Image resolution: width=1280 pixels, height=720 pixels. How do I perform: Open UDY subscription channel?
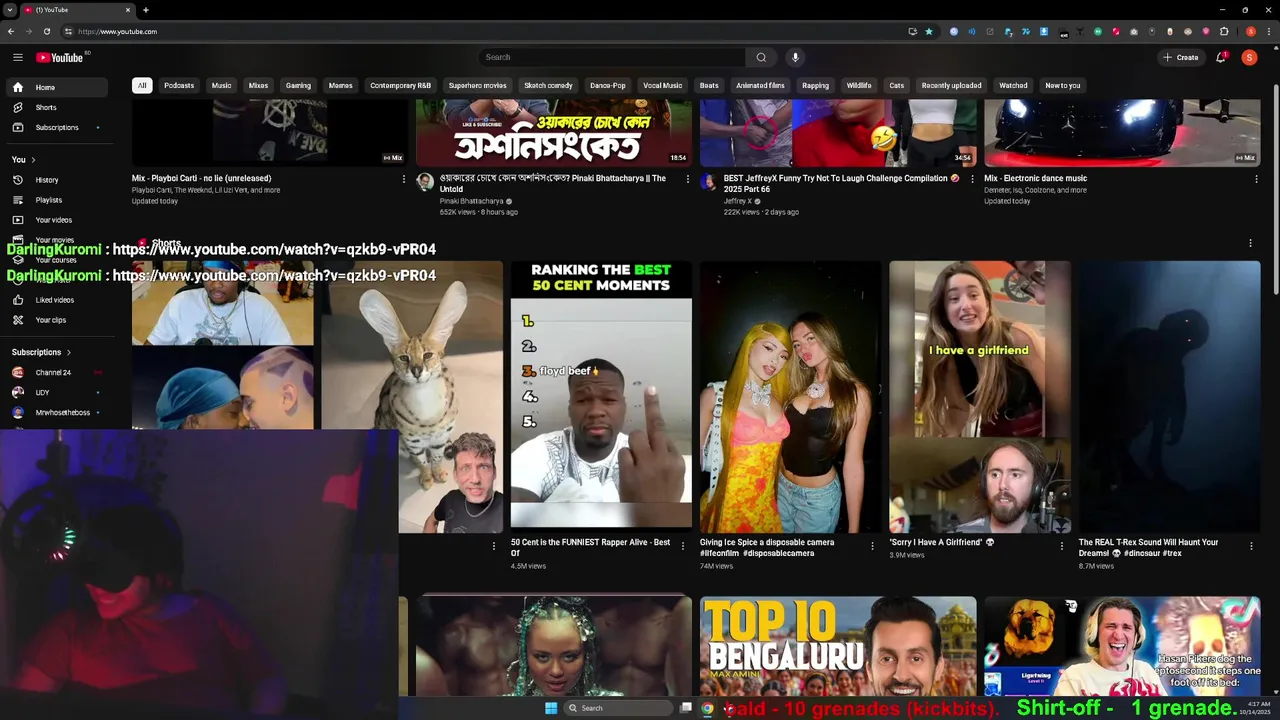click(x=55, y=392)
